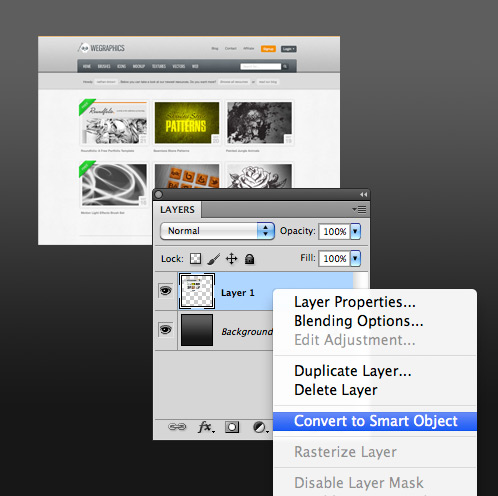The height and width of the screenshot is (496, 498).
Task: Select Duplicate Layer... from context menu
Action: pos(353,371)
